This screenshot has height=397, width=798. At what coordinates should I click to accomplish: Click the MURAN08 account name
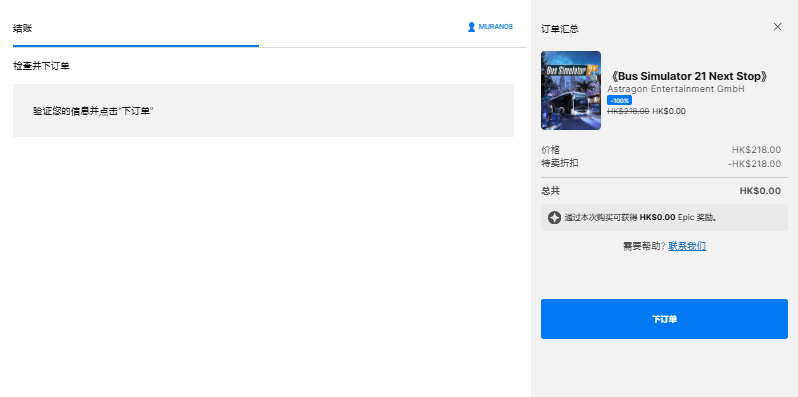point(495,26)
